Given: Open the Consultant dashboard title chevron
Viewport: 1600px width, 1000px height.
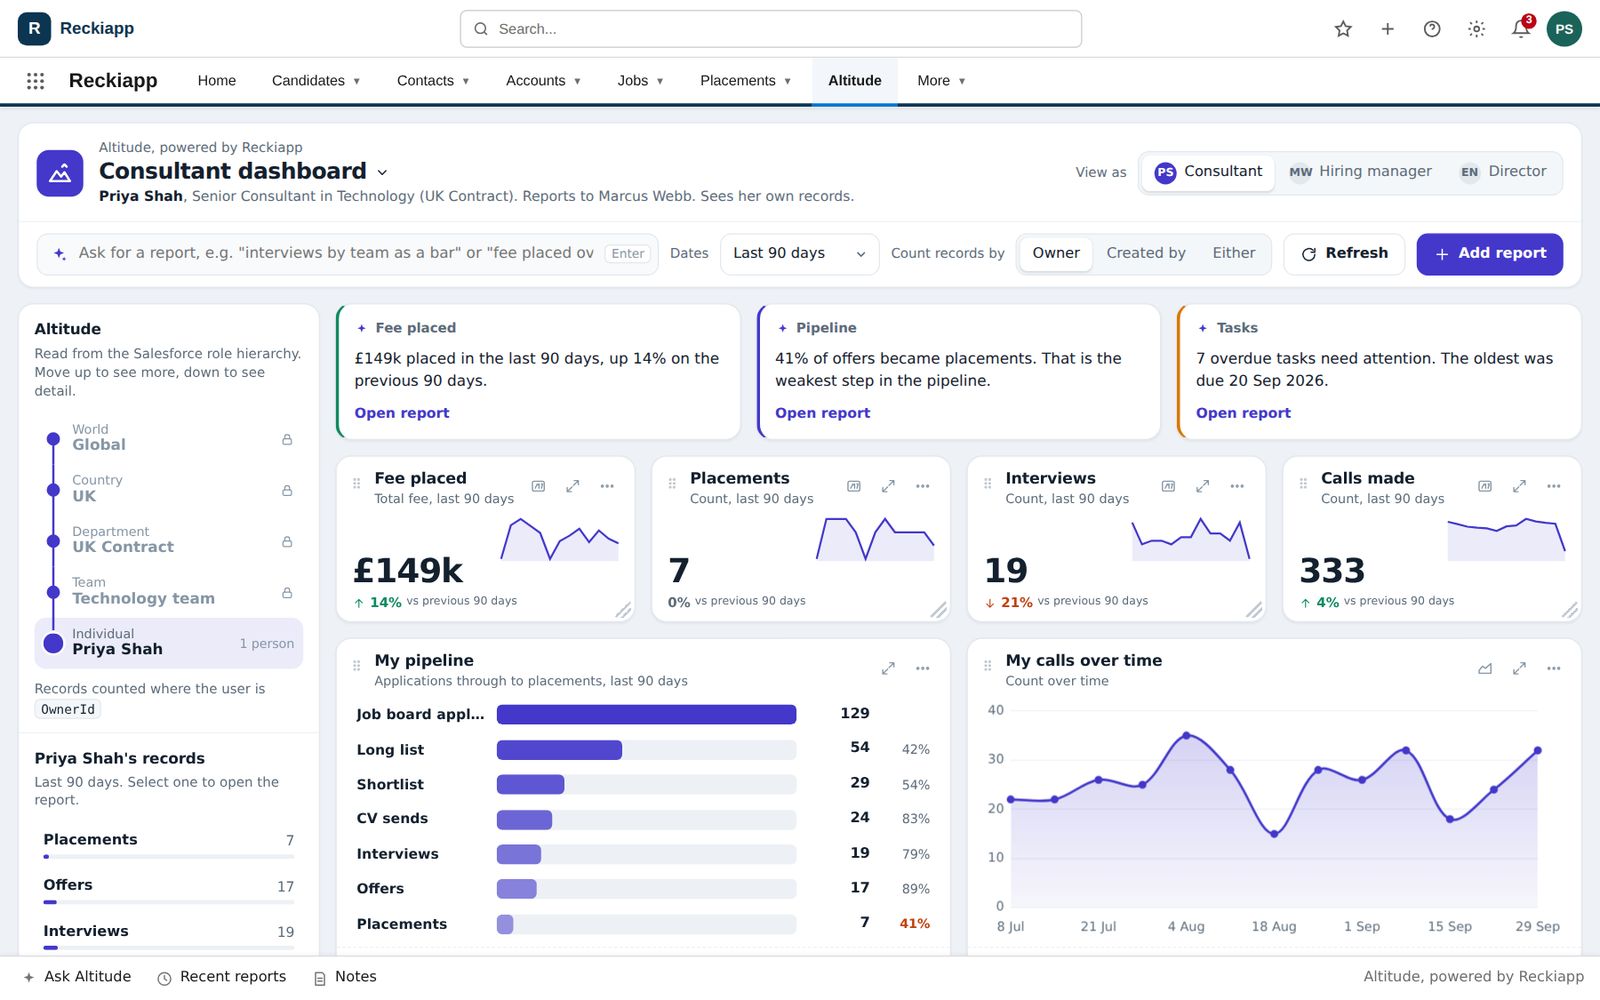Looking at the screenshot, I should (x=382, y=173).
